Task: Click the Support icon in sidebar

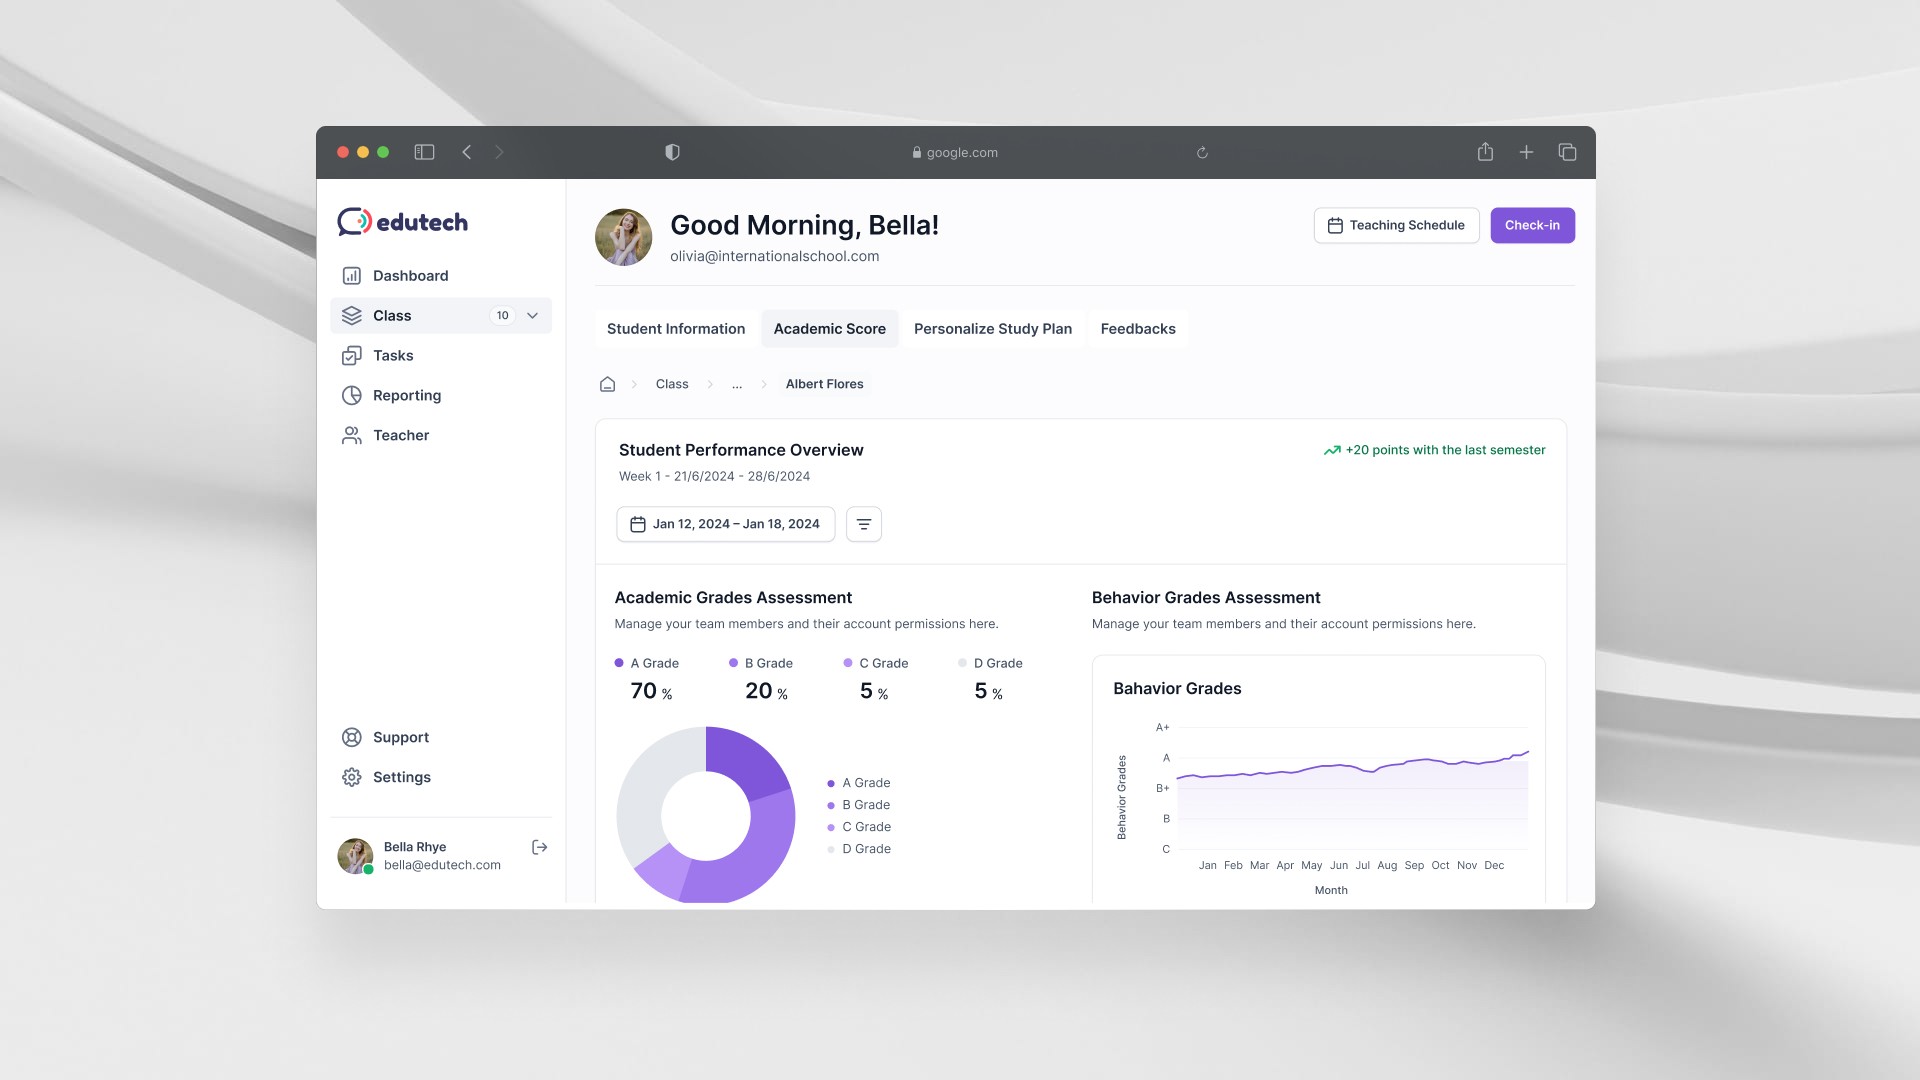Action: [x=351, y=737]
